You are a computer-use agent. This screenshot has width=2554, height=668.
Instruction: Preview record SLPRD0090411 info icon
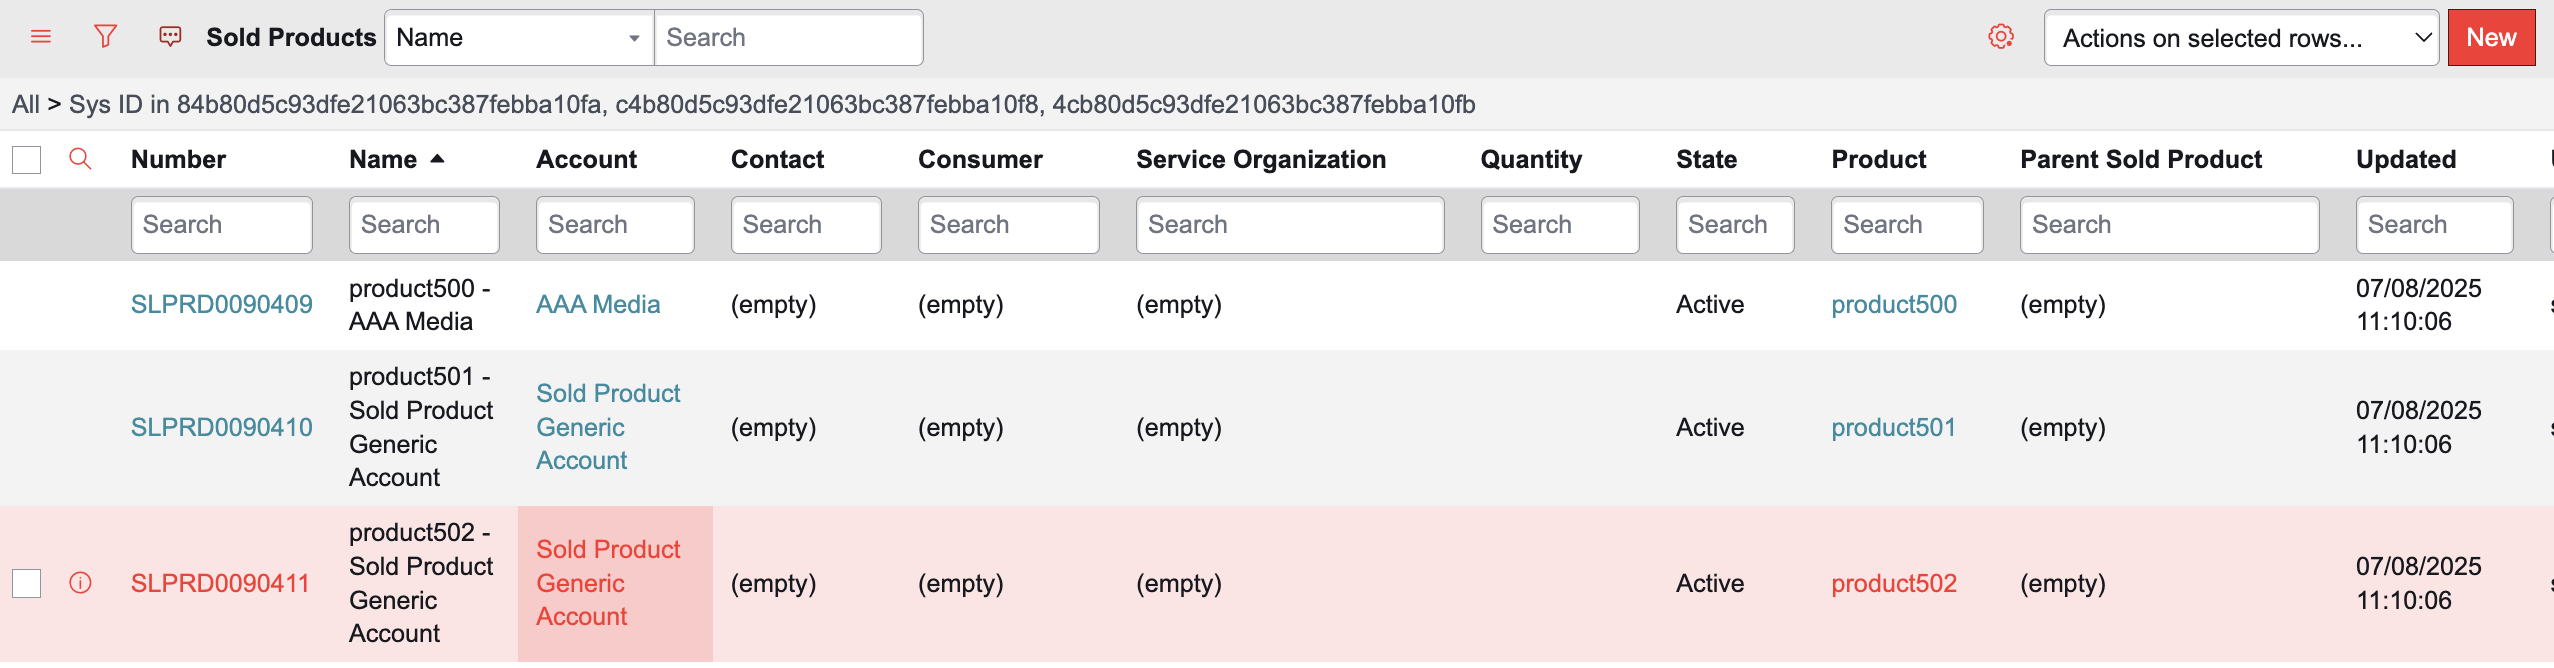(80, 583)
